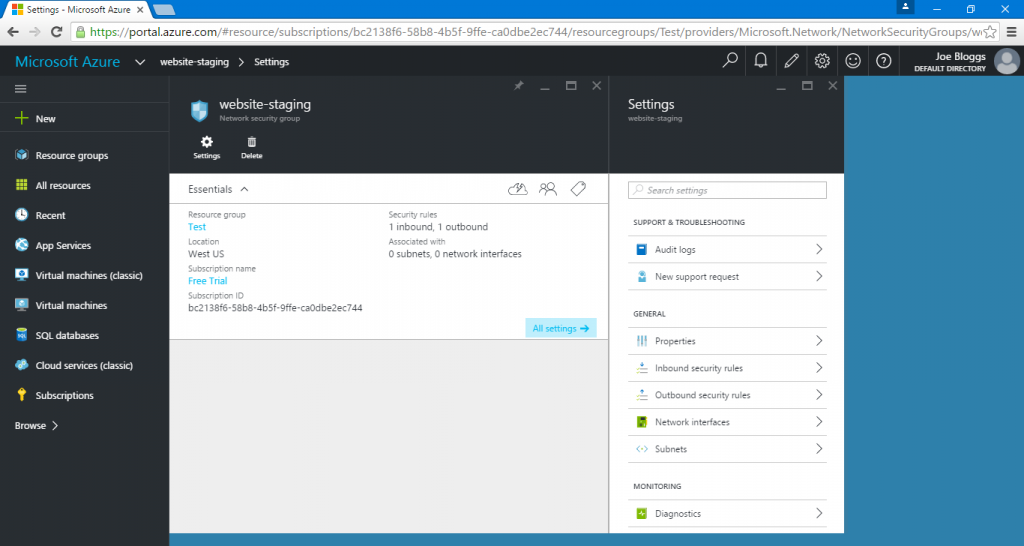Viewport: 1024px width, 546px height.
Task: Click the network security group shield icon
Action: (199, 110)
